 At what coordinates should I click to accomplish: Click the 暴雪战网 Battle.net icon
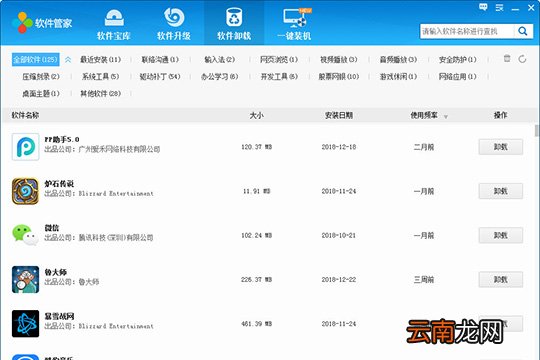click(x=25, y=323)
